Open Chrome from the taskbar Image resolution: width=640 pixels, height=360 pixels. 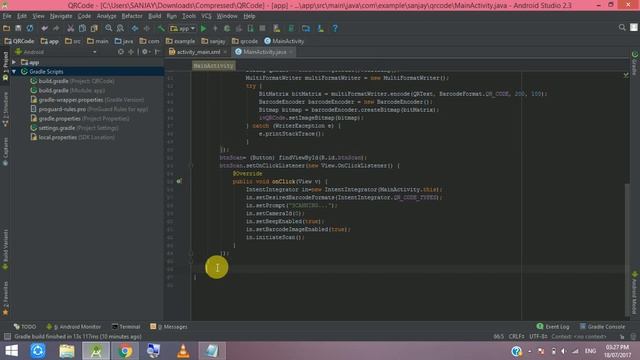pyautogui.click(x=125, y=351)
